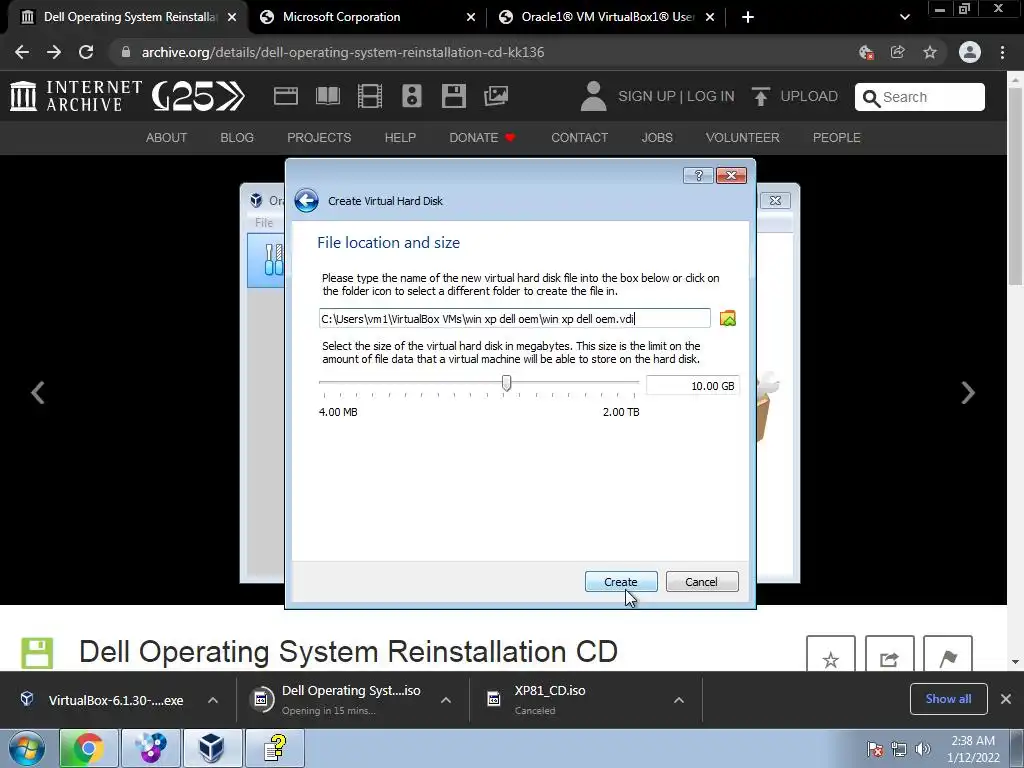
Task: Open the DONATE menu item
Action: (x=482, y=138)
